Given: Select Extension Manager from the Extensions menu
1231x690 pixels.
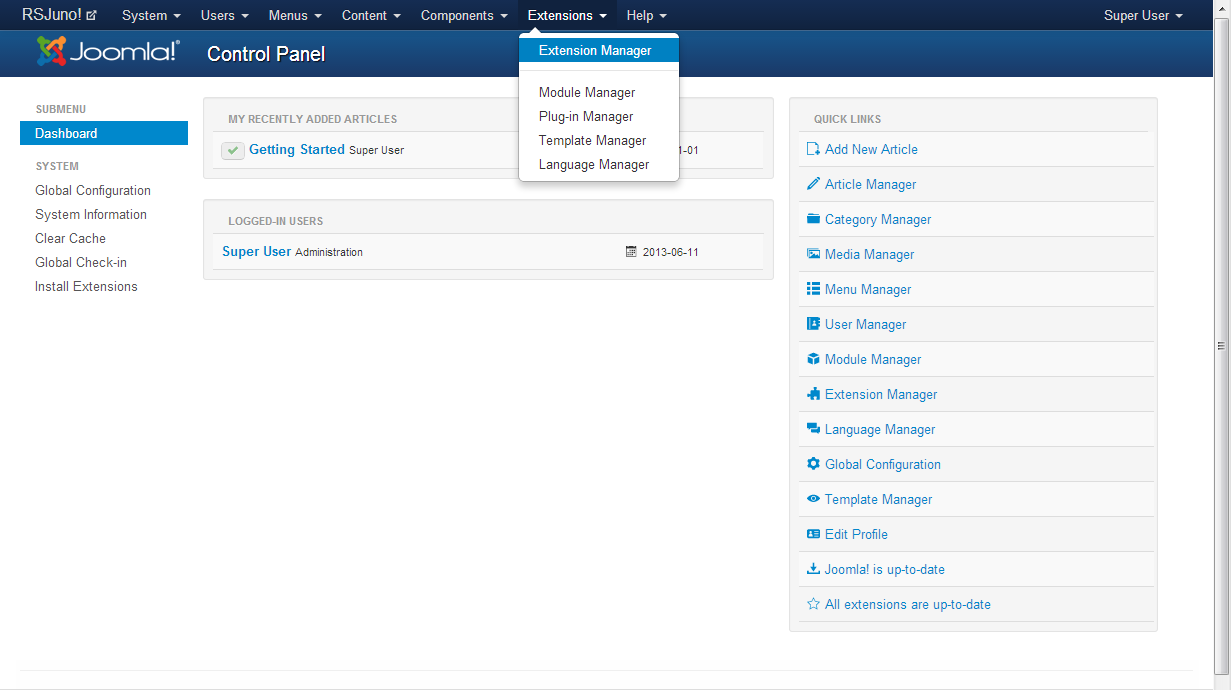Looking at the screenshot, I should pyautogui.click(x=599, y=50).
